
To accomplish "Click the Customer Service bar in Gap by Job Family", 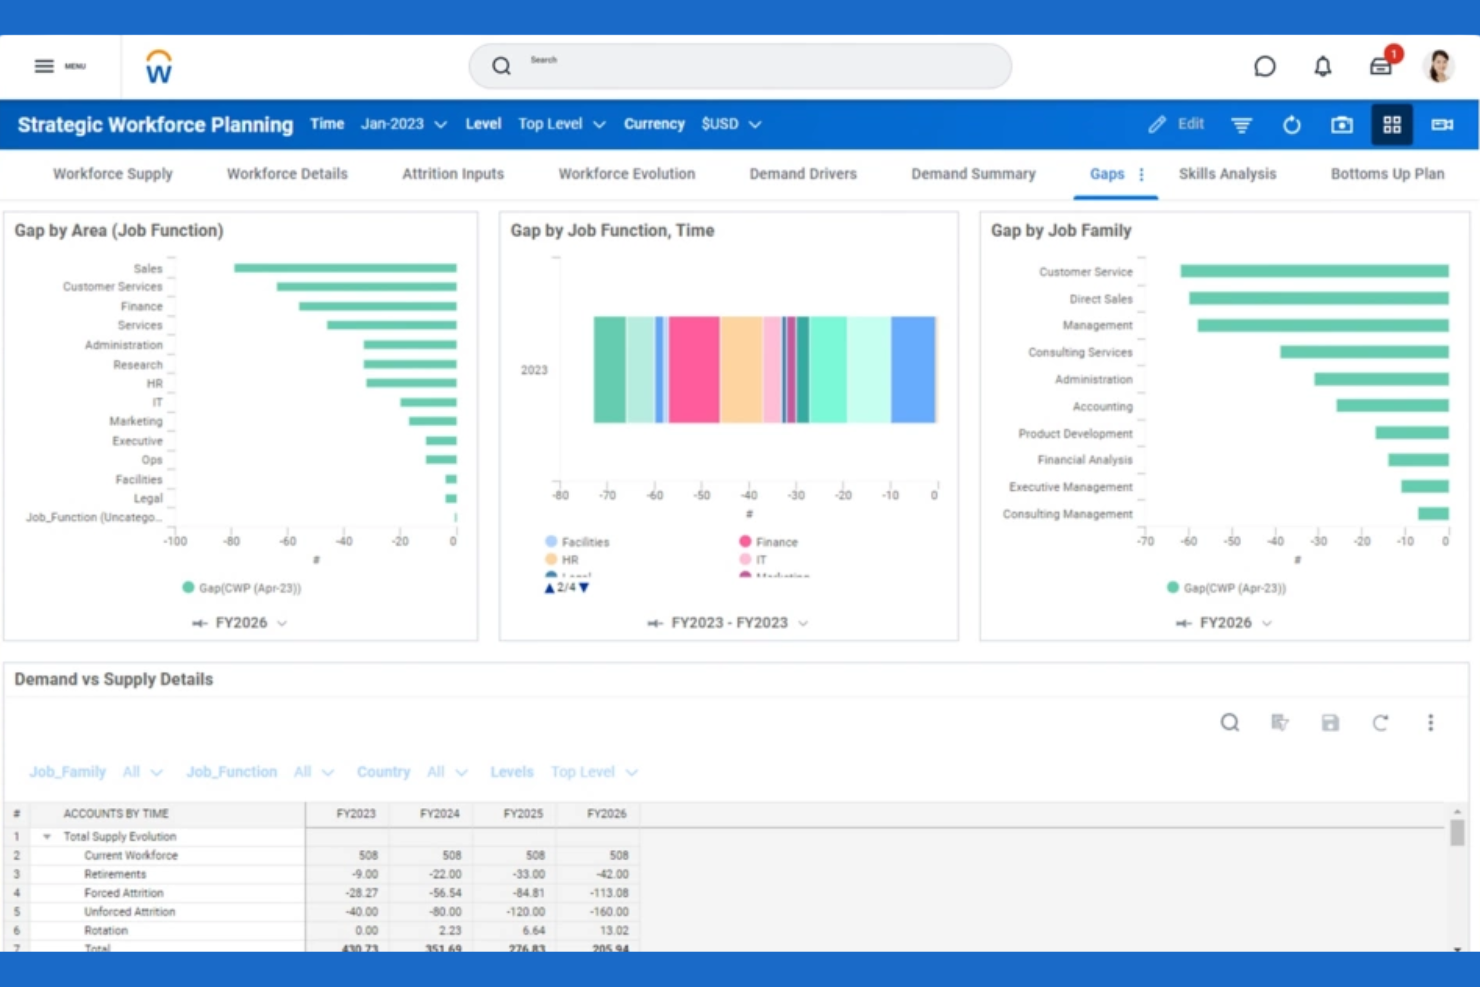I will pyautogui.click(x=1314, y=271).
